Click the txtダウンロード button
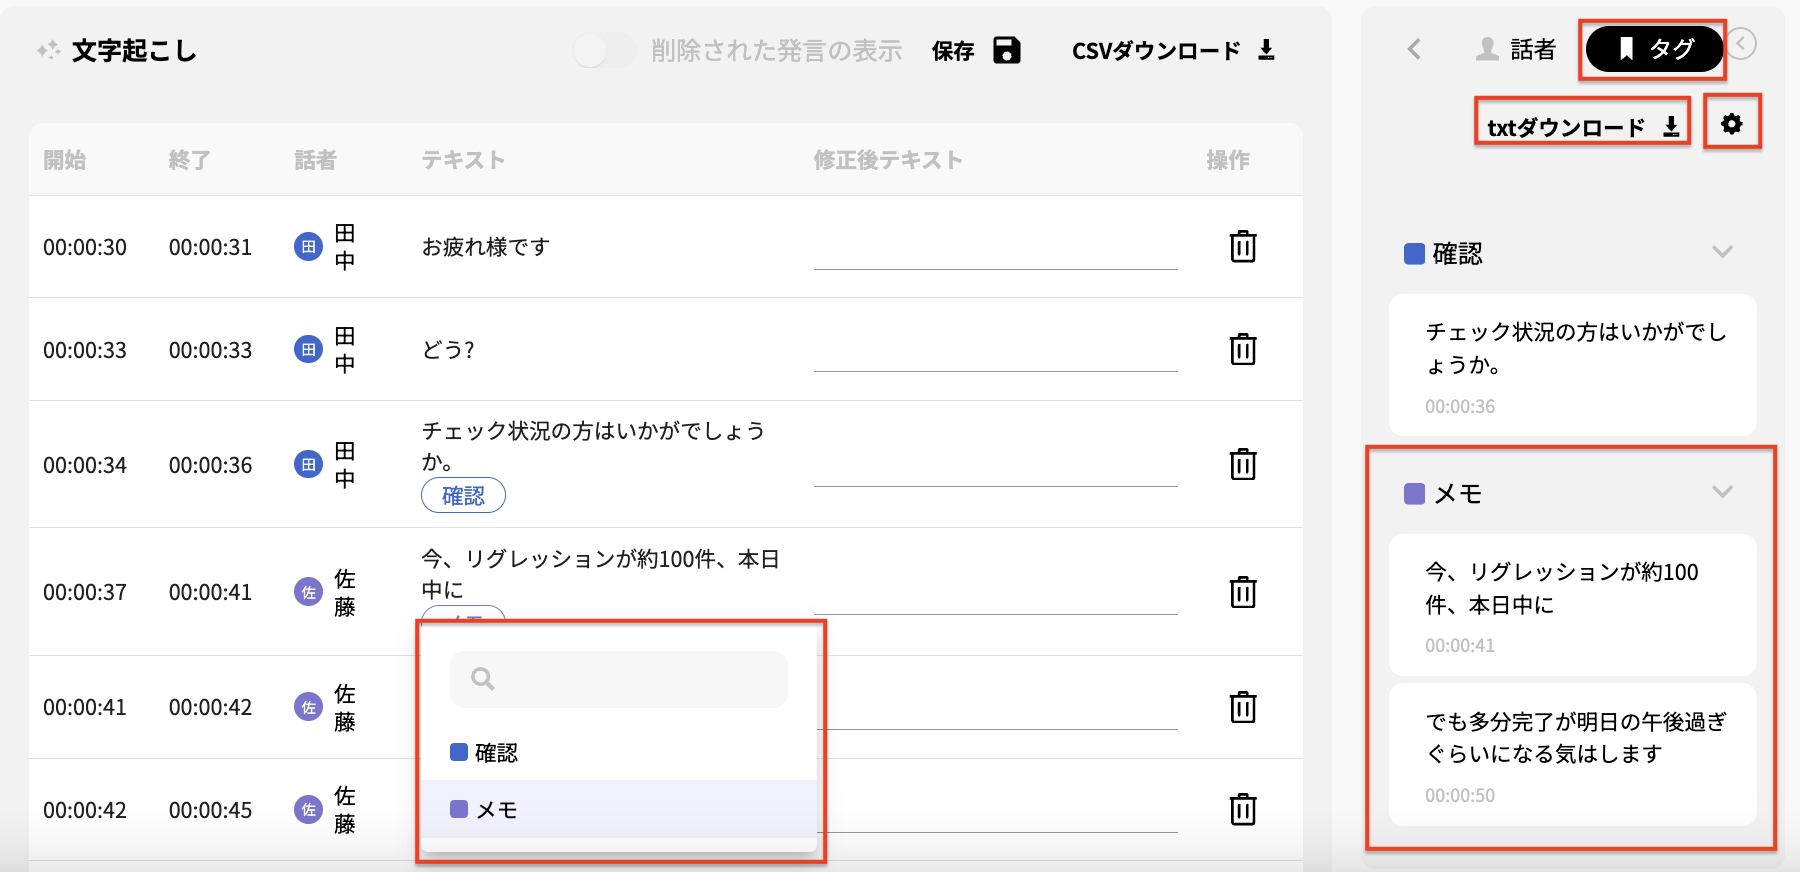The image size is (1800, 872). [1583, 127]
